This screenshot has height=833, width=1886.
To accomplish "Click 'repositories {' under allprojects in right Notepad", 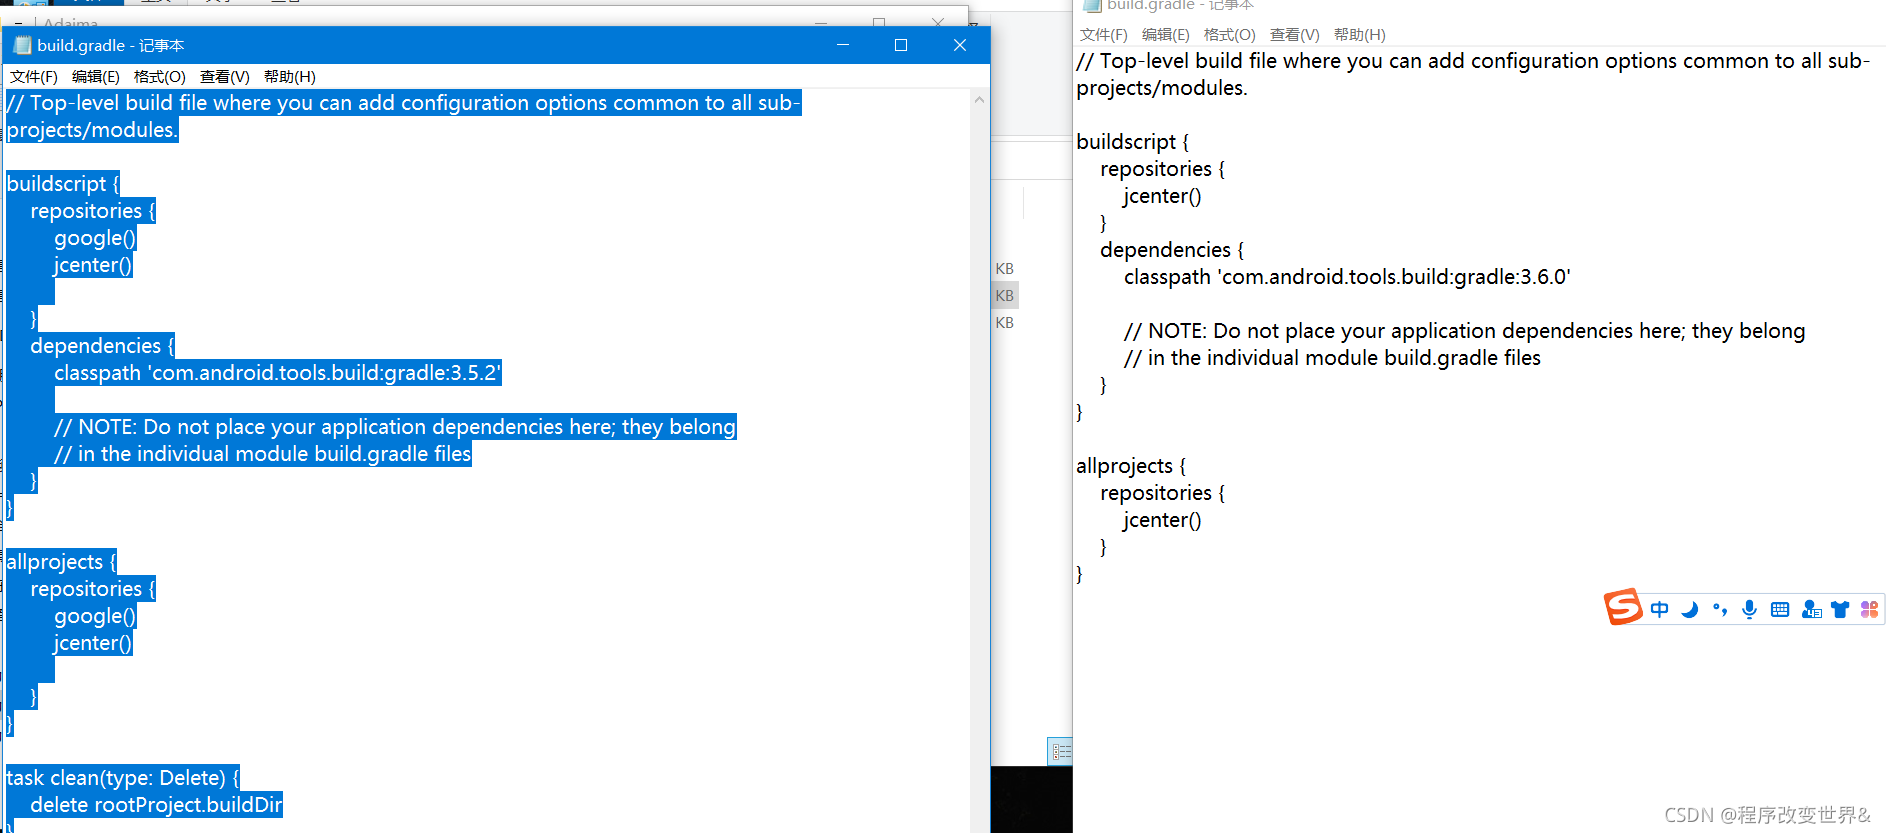I will [1162, 493].
